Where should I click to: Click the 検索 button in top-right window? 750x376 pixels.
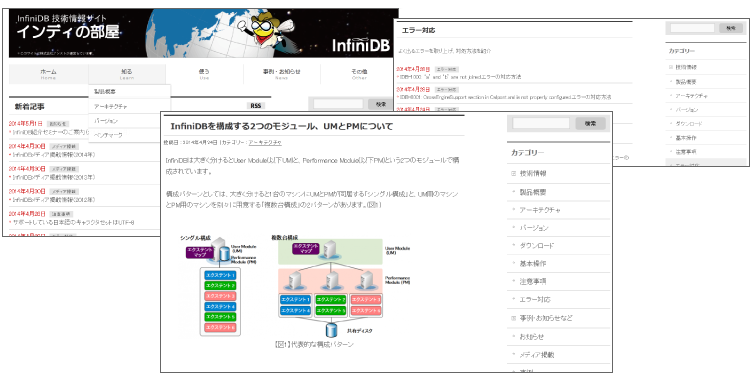pyautogui.click(x=731, y=28)
